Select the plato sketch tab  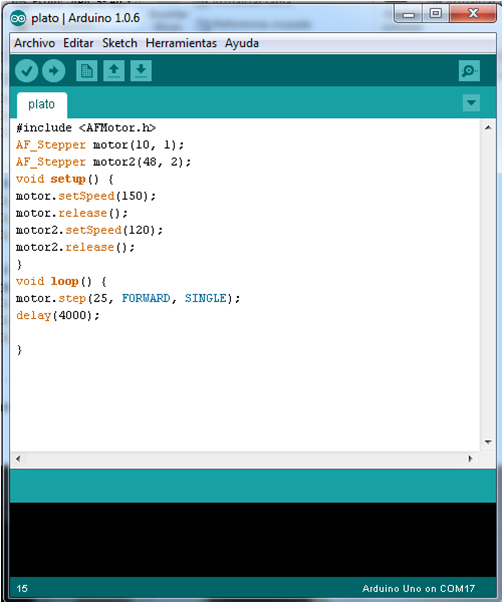coord(42,104)
